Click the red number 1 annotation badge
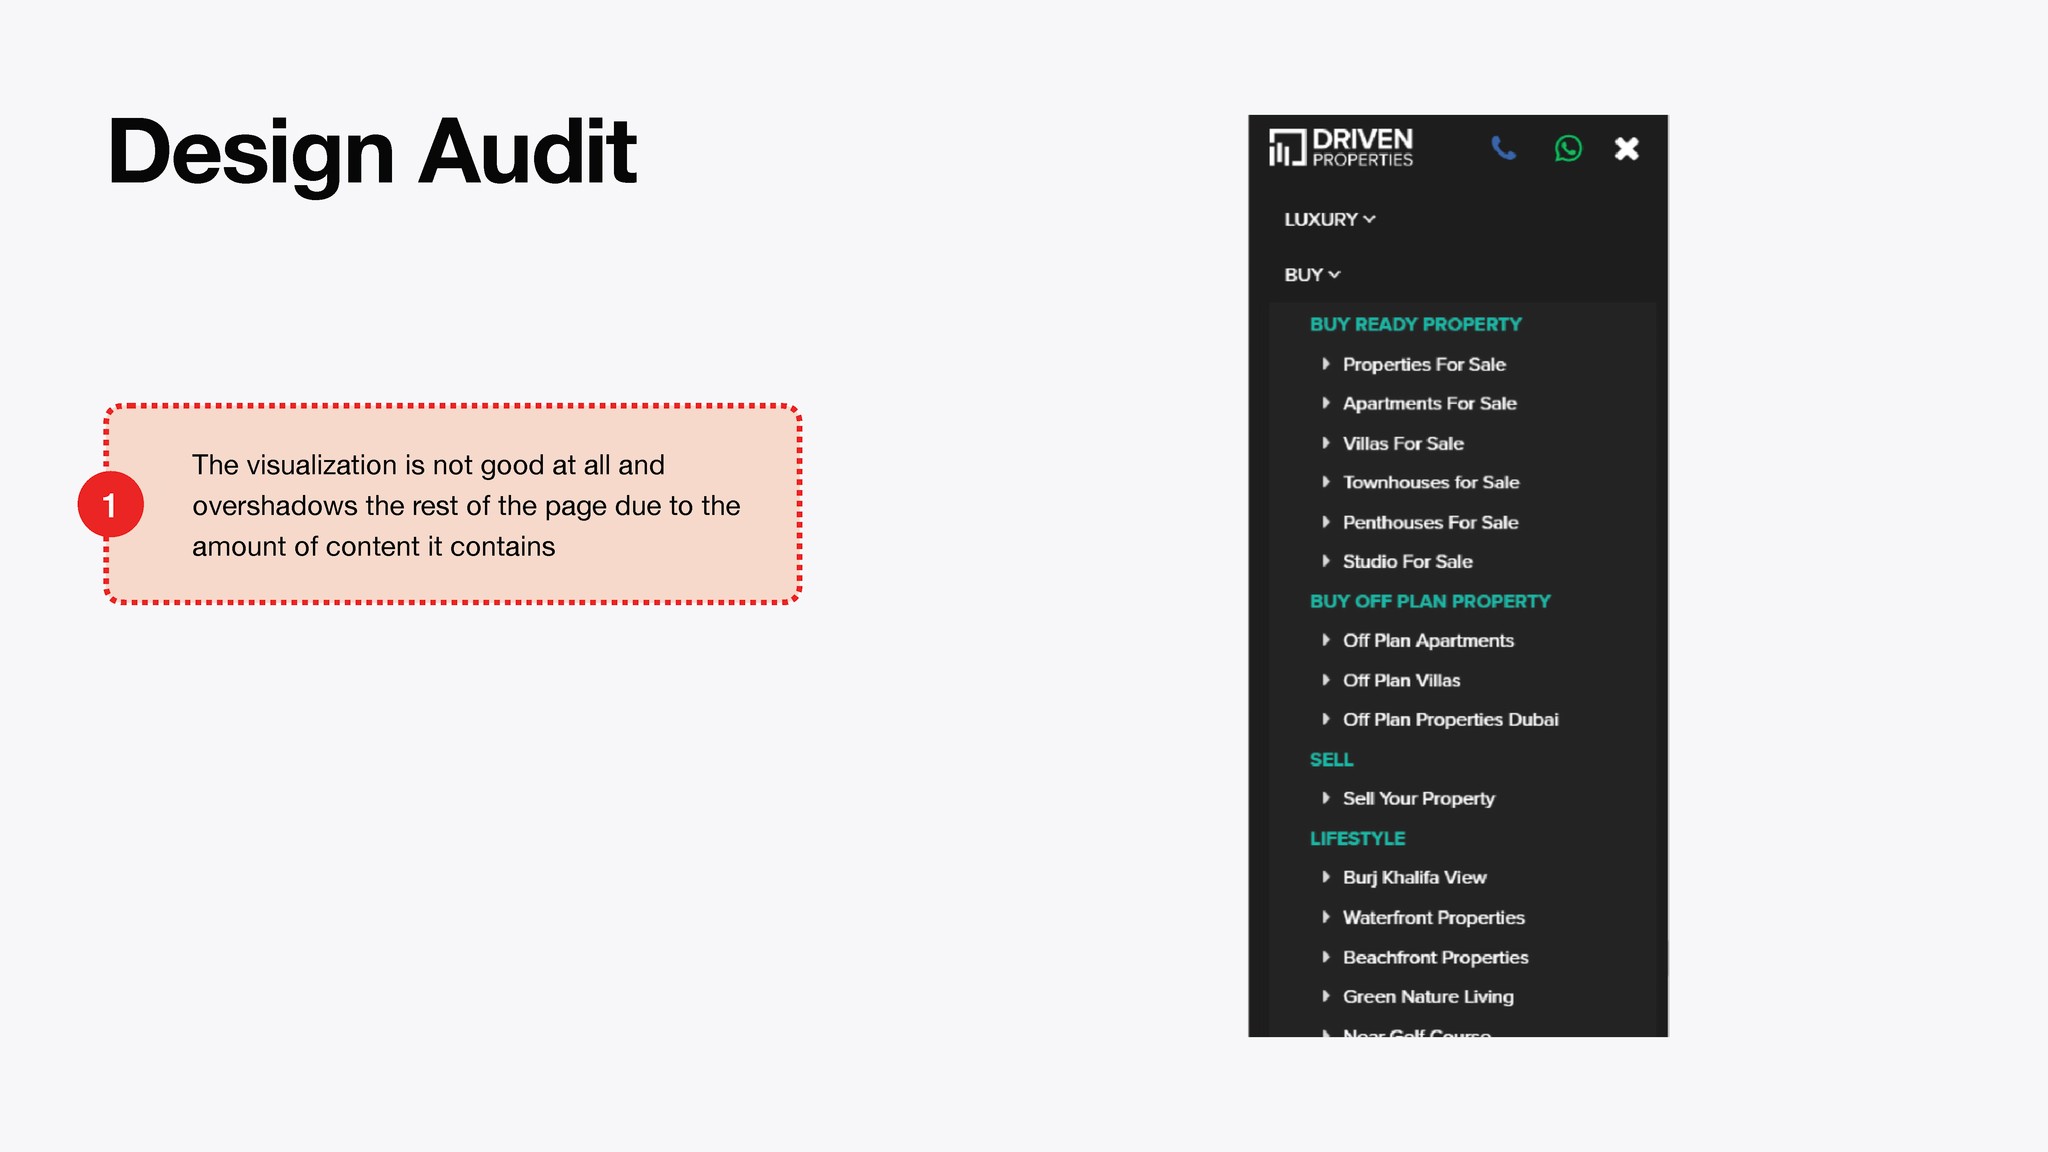The image size is (2048, 1152). pos(110,505)
